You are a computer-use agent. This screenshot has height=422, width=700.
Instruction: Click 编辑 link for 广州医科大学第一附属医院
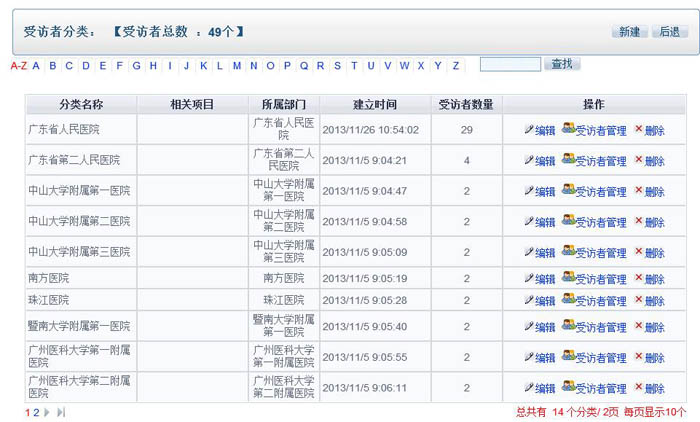(x=545, y=358)
